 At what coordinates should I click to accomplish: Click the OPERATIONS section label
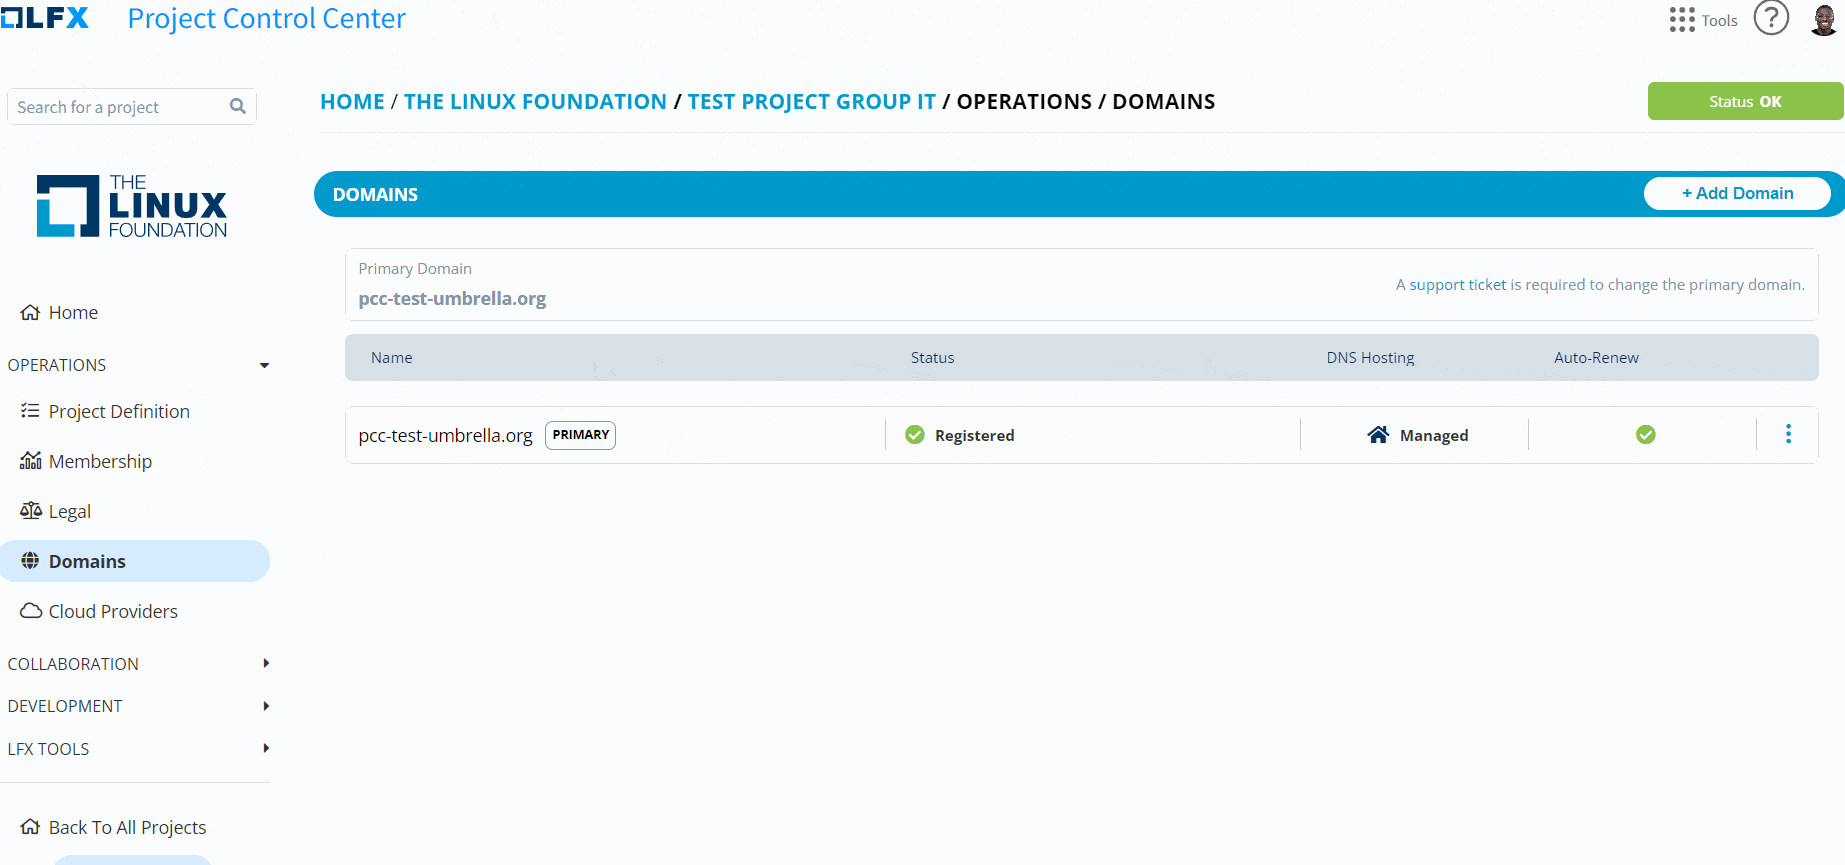coord(57,365)
